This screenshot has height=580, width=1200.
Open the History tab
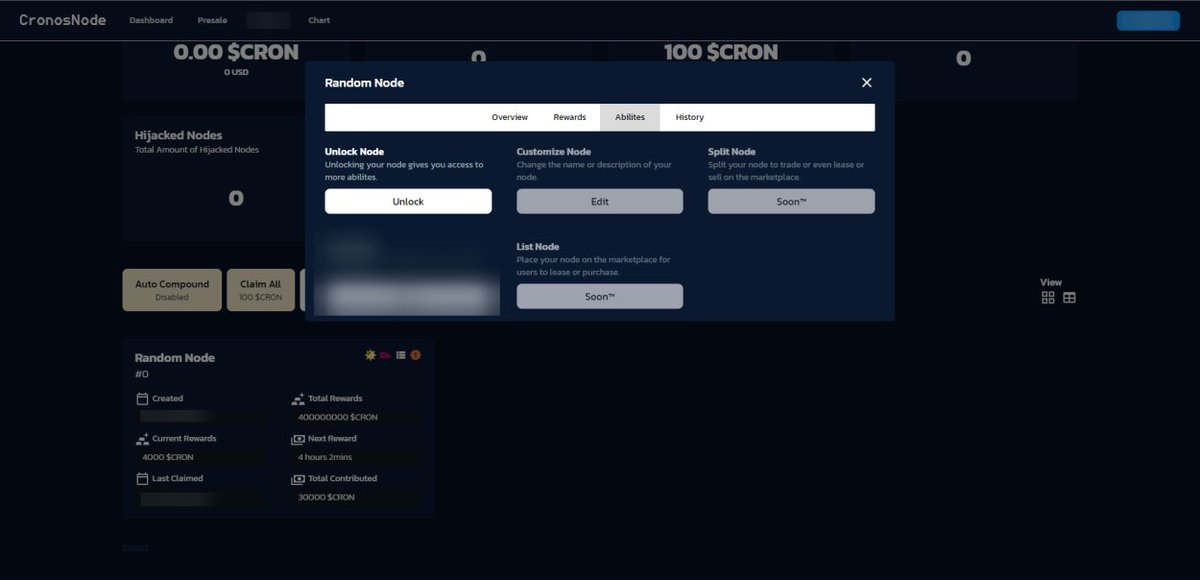(x=690, y=117)
